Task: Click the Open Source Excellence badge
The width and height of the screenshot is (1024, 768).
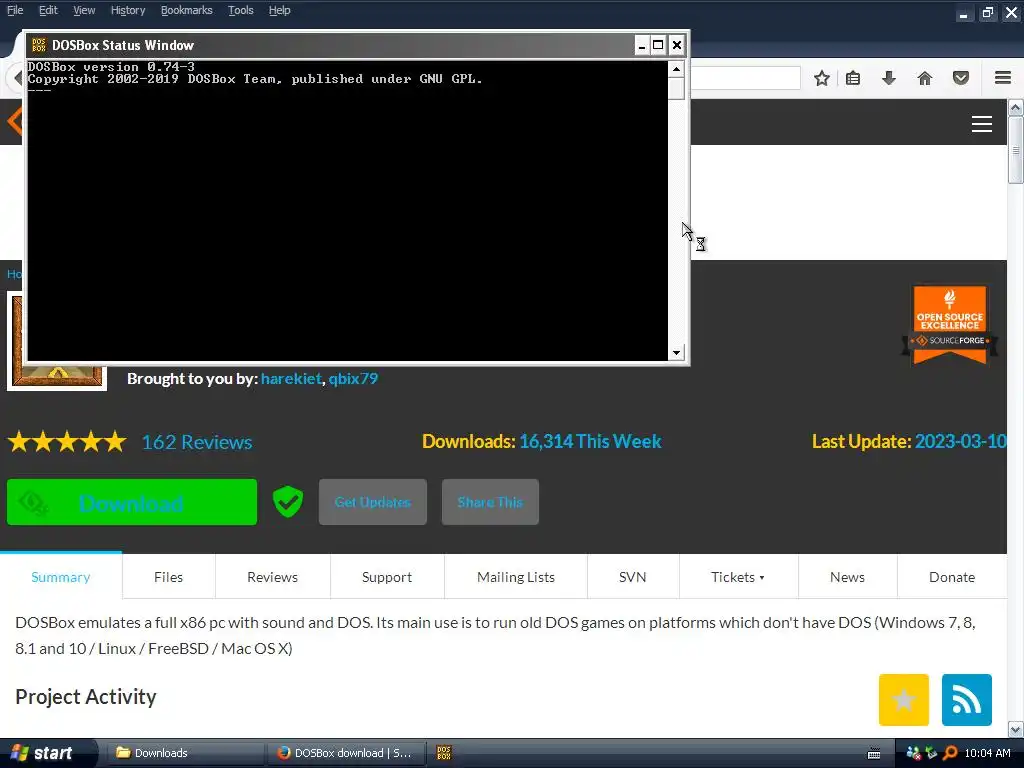Action: [x=950, y=324]
